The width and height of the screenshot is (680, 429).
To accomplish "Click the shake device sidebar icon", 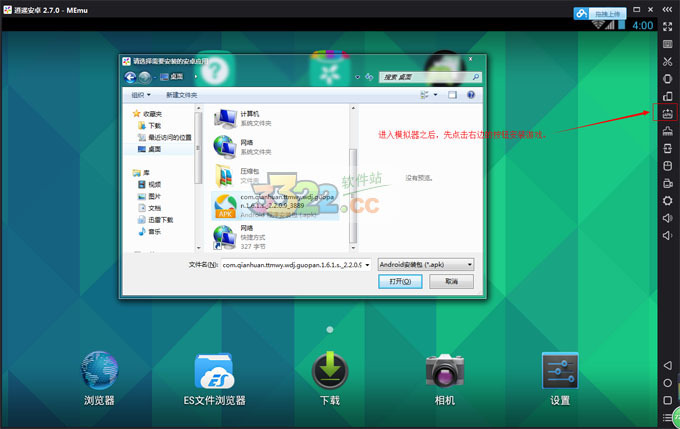I will click(x=667, y=79).
